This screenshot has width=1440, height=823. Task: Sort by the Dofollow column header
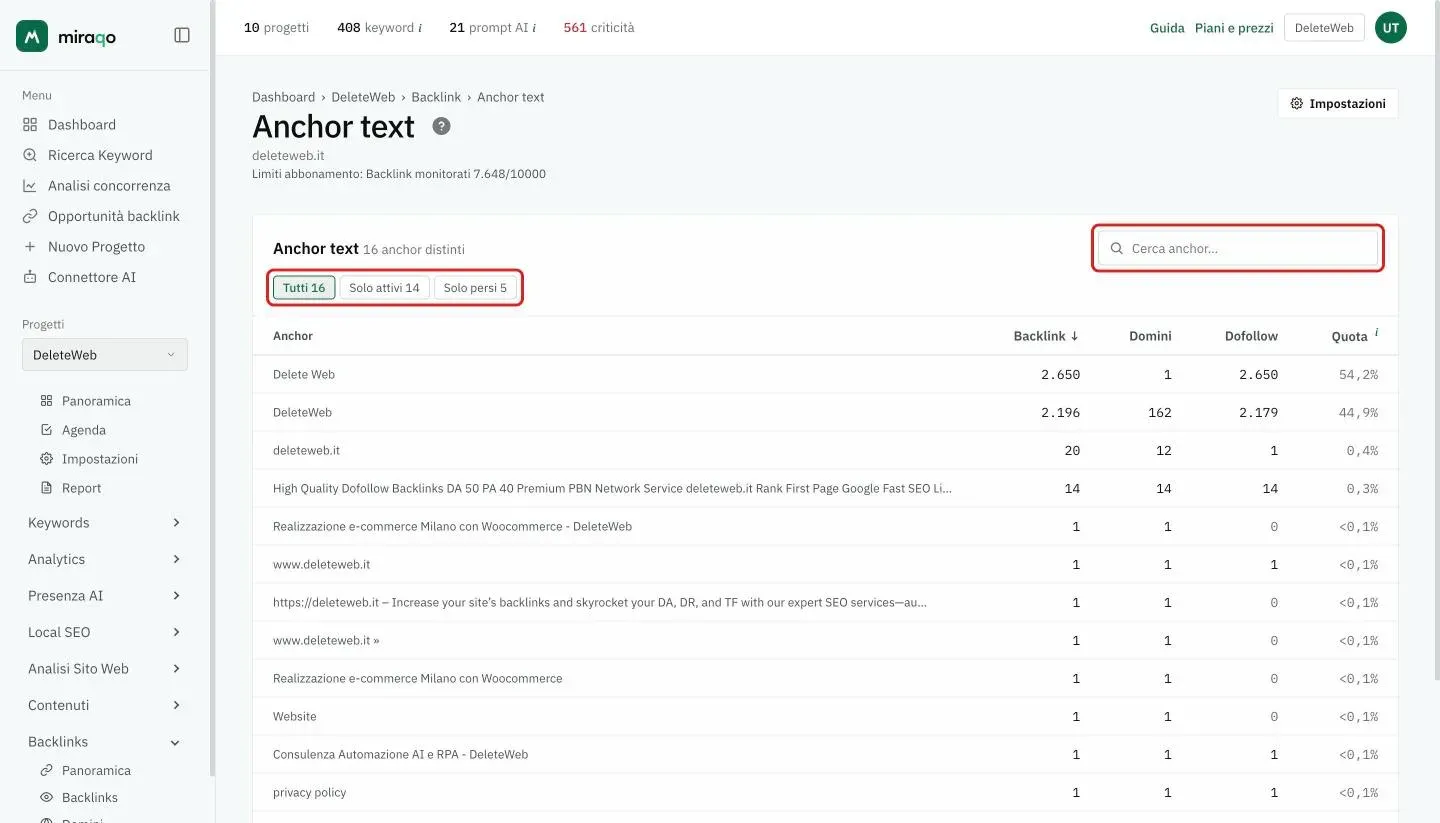[1251, 336]
